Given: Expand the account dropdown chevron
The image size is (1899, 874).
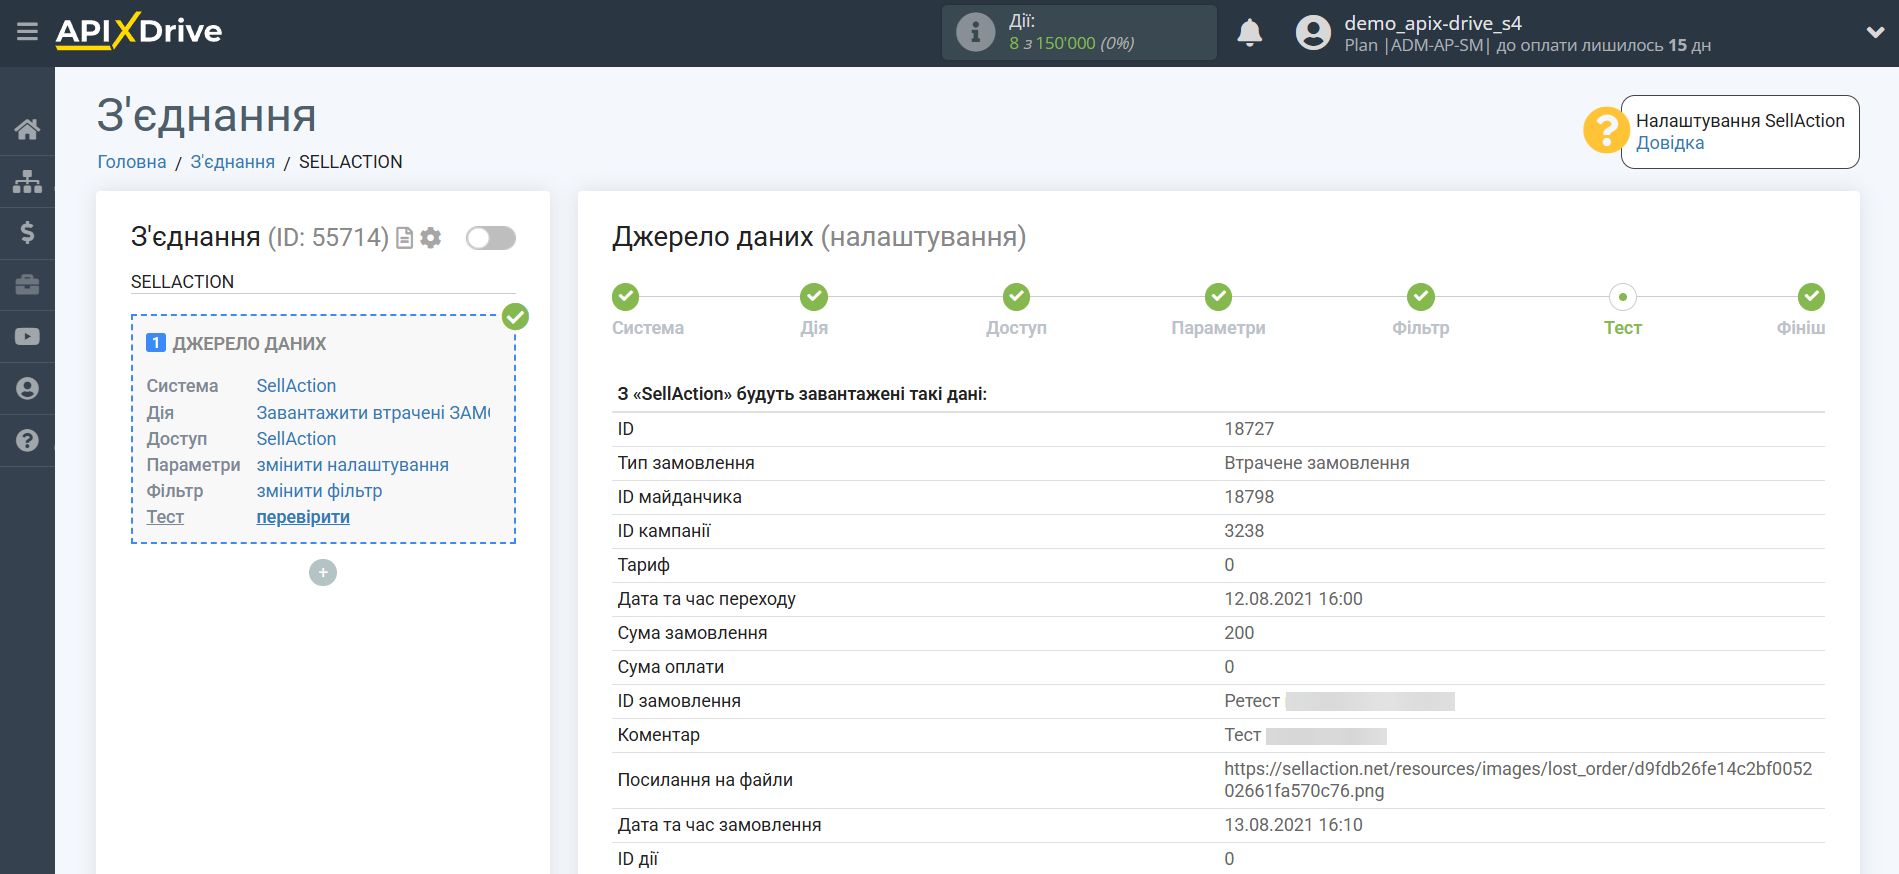Looking at the screenshot, I should [1875, 32].
